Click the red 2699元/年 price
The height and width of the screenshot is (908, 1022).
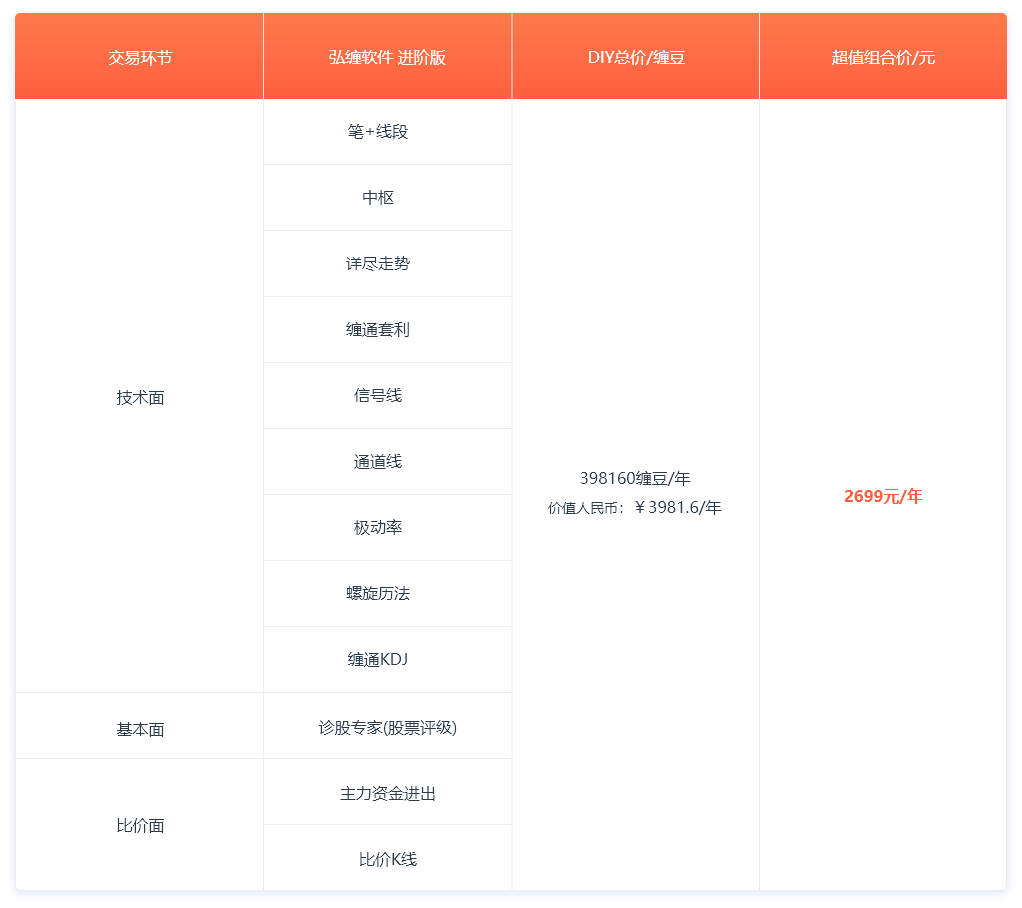(883, 496)
